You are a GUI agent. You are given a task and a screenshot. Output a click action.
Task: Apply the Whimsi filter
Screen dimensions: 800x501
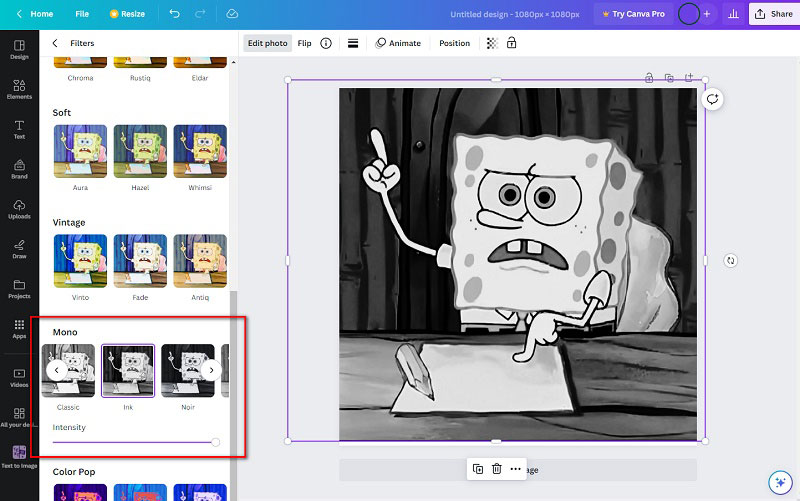point(200,152)
